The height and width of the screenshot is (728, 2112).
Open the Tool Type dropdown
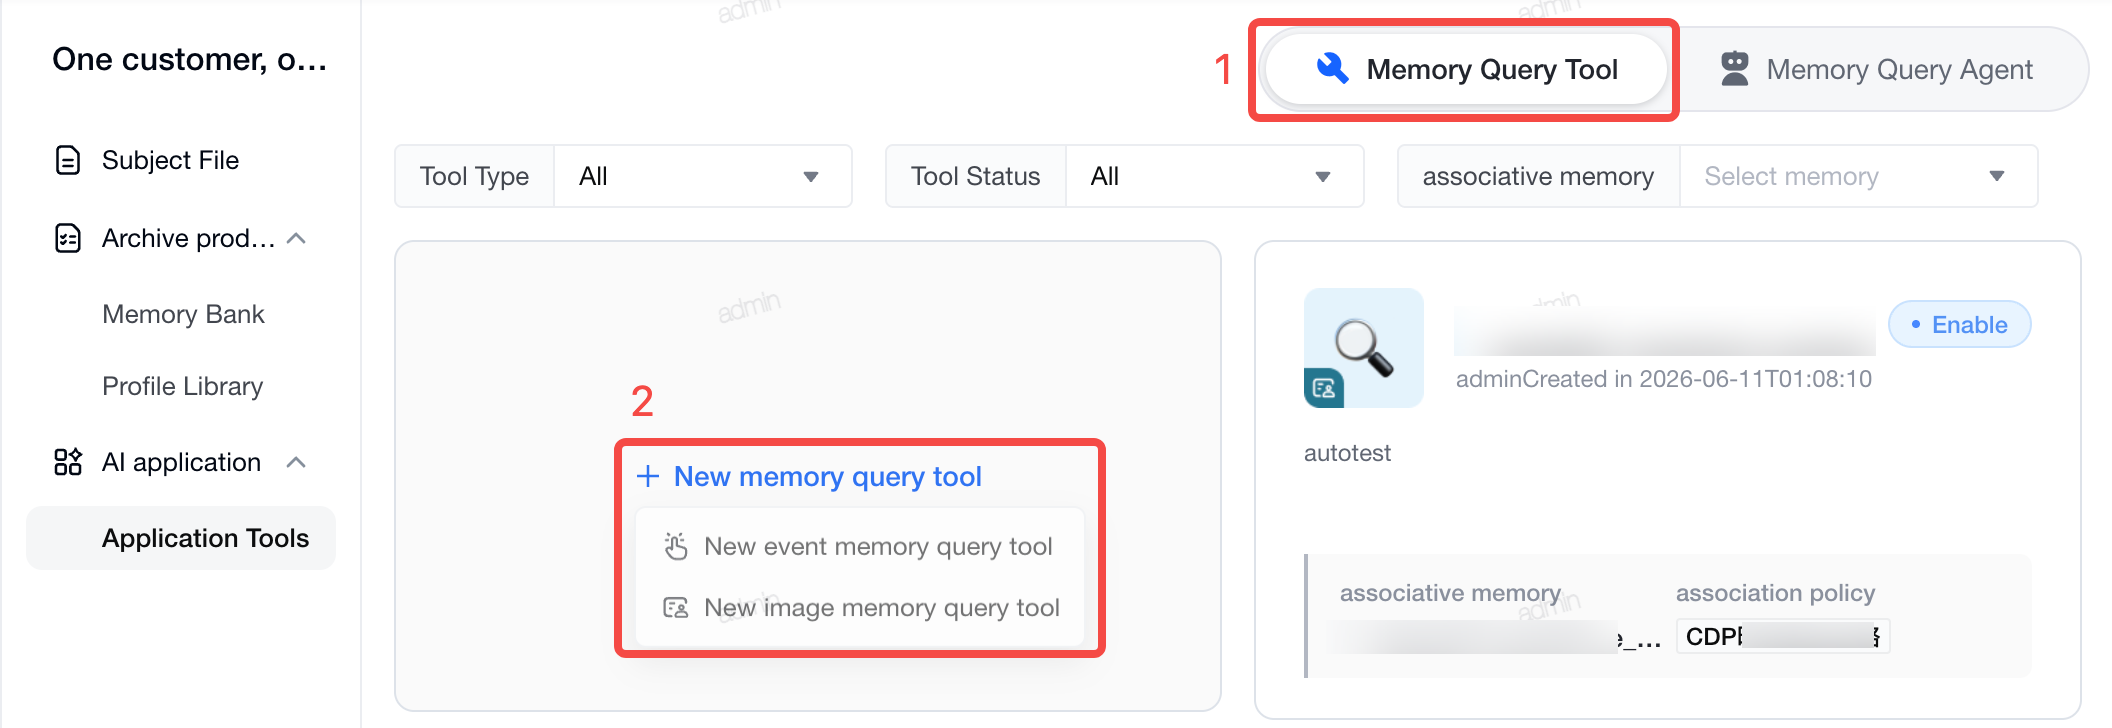703,176
